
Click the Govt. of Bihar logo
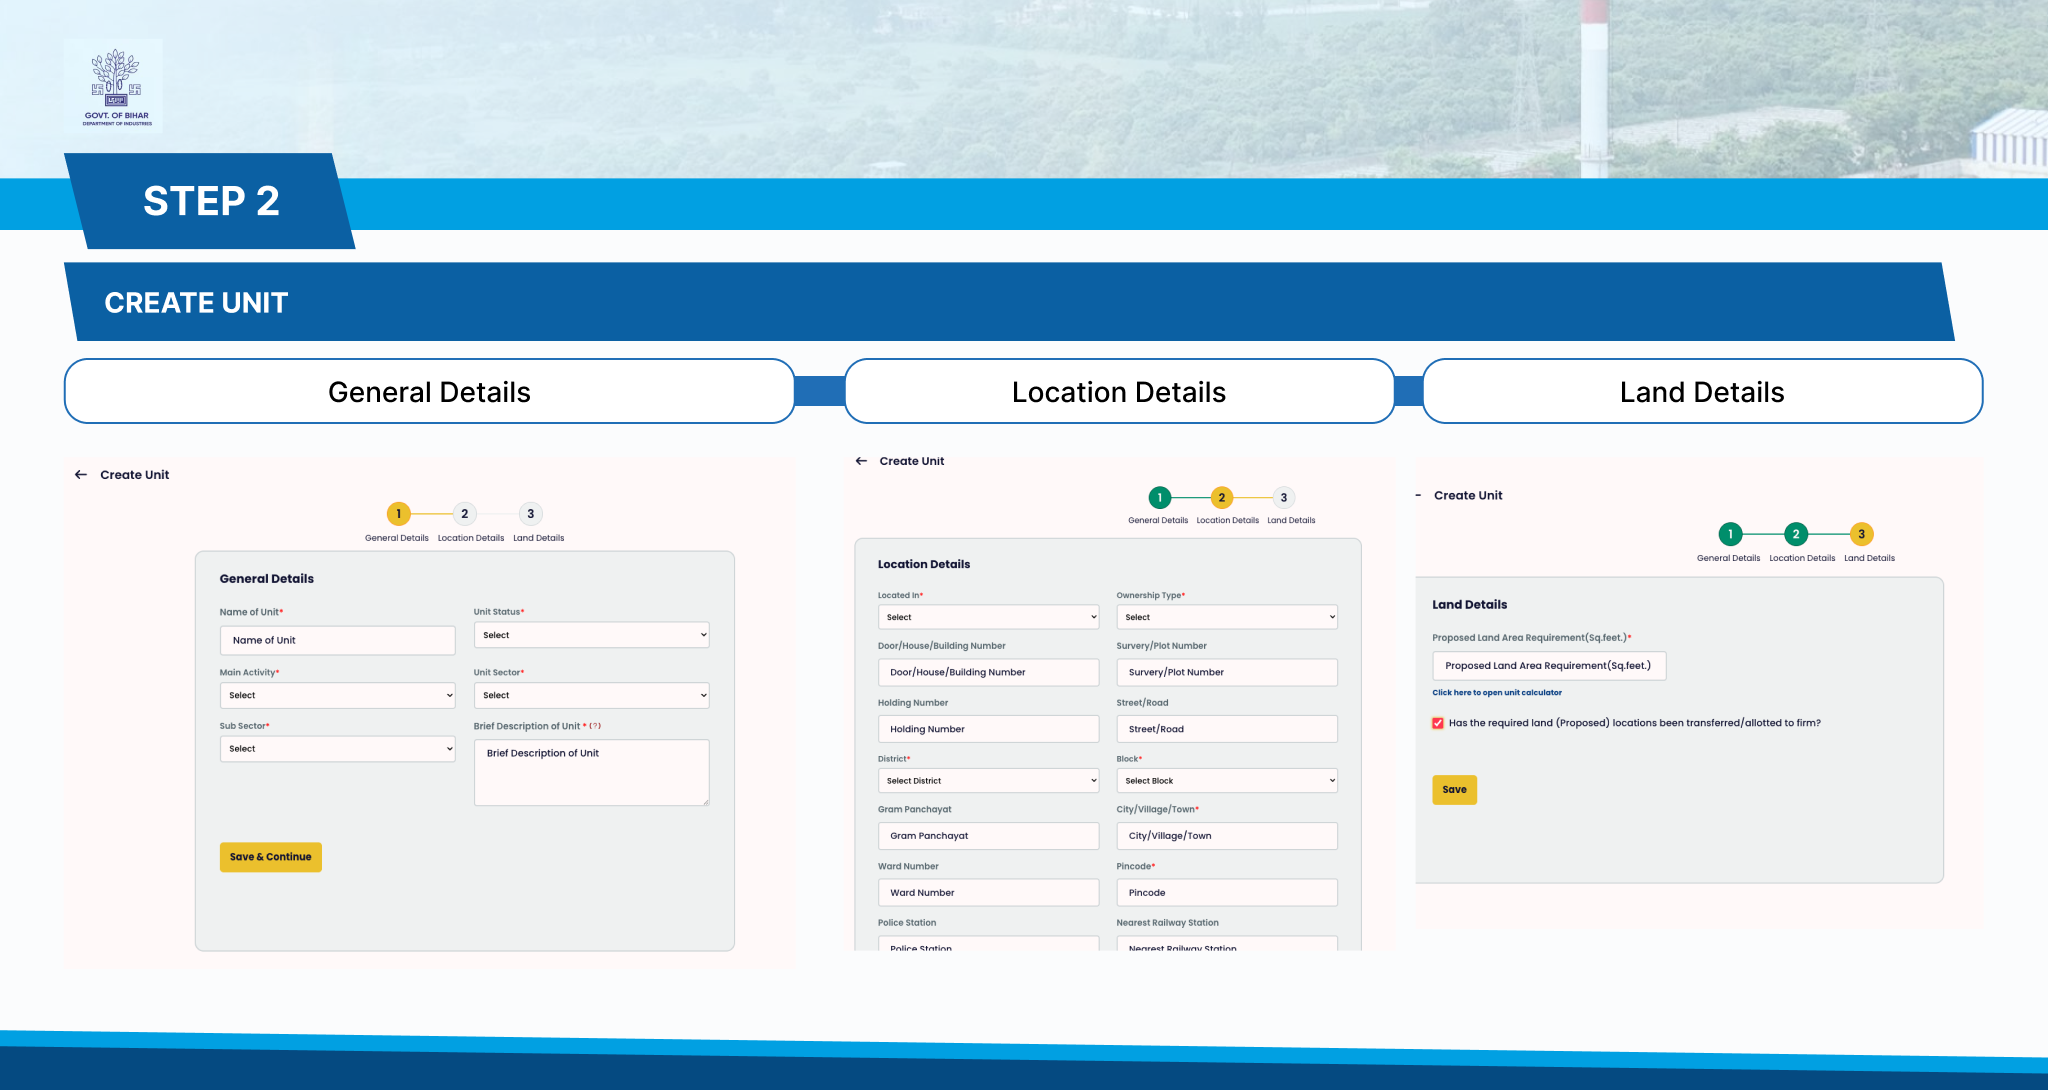click(114, 87)
